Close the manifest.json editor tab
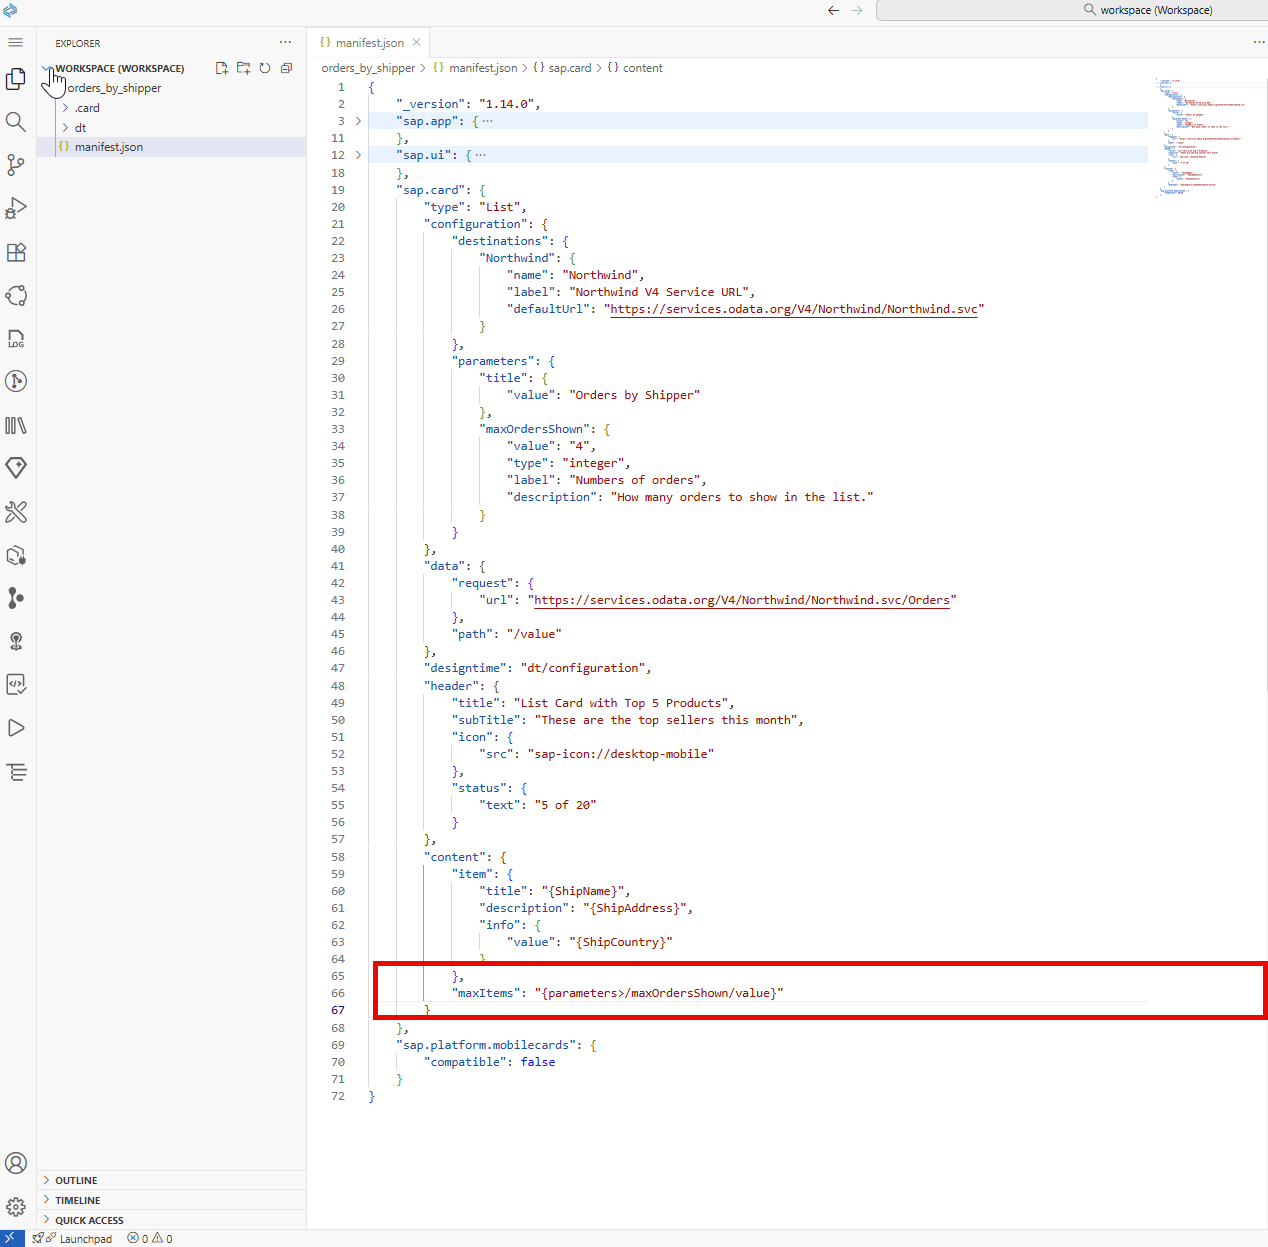Screen dimensions: 1268x1247 click(x=416, y=42)
